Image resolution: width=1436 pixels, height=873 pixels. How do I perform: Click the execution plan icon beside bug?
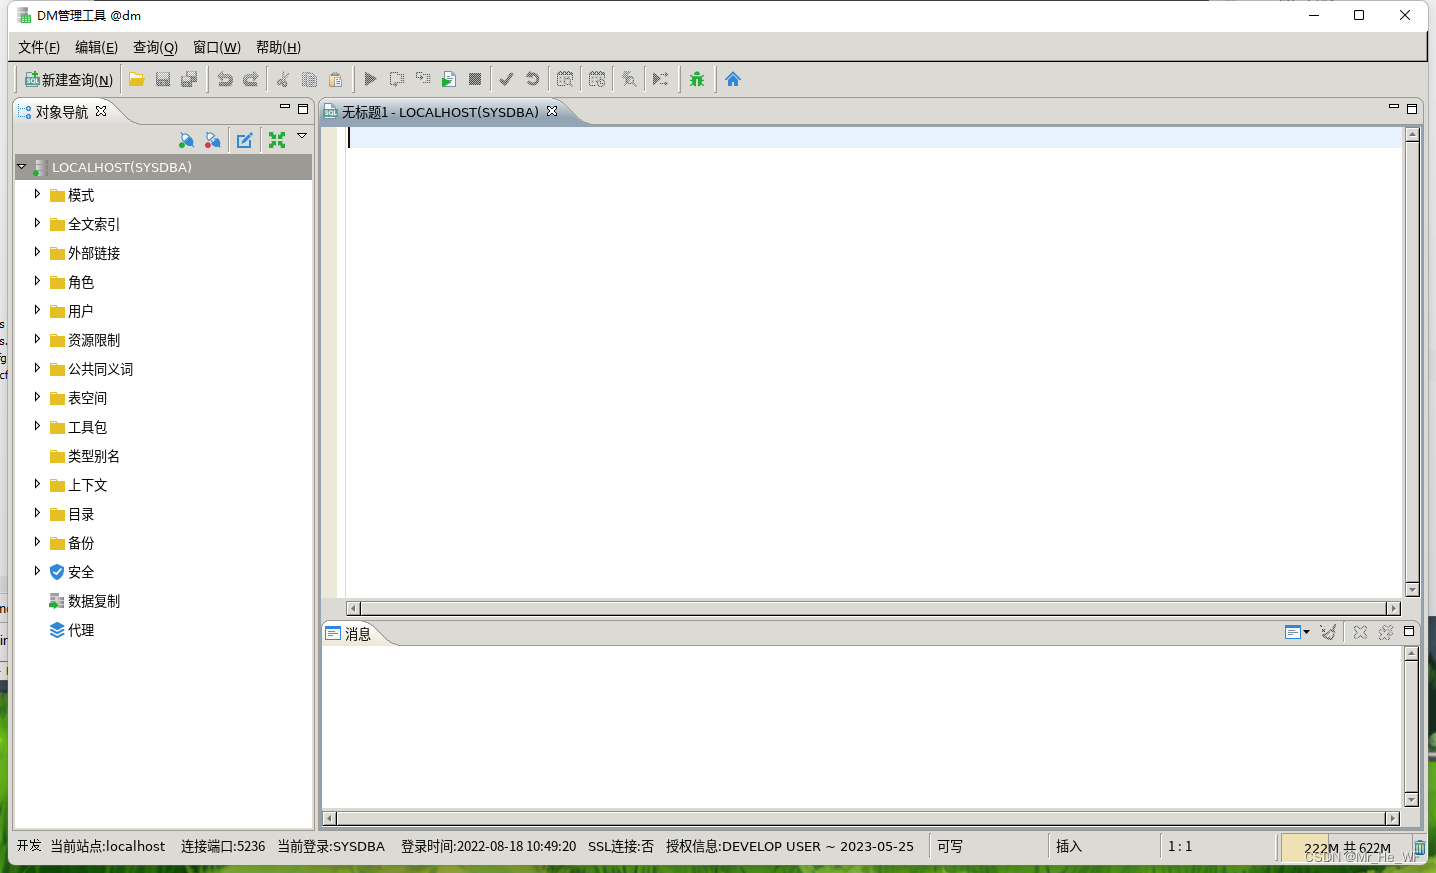point(661,79)
